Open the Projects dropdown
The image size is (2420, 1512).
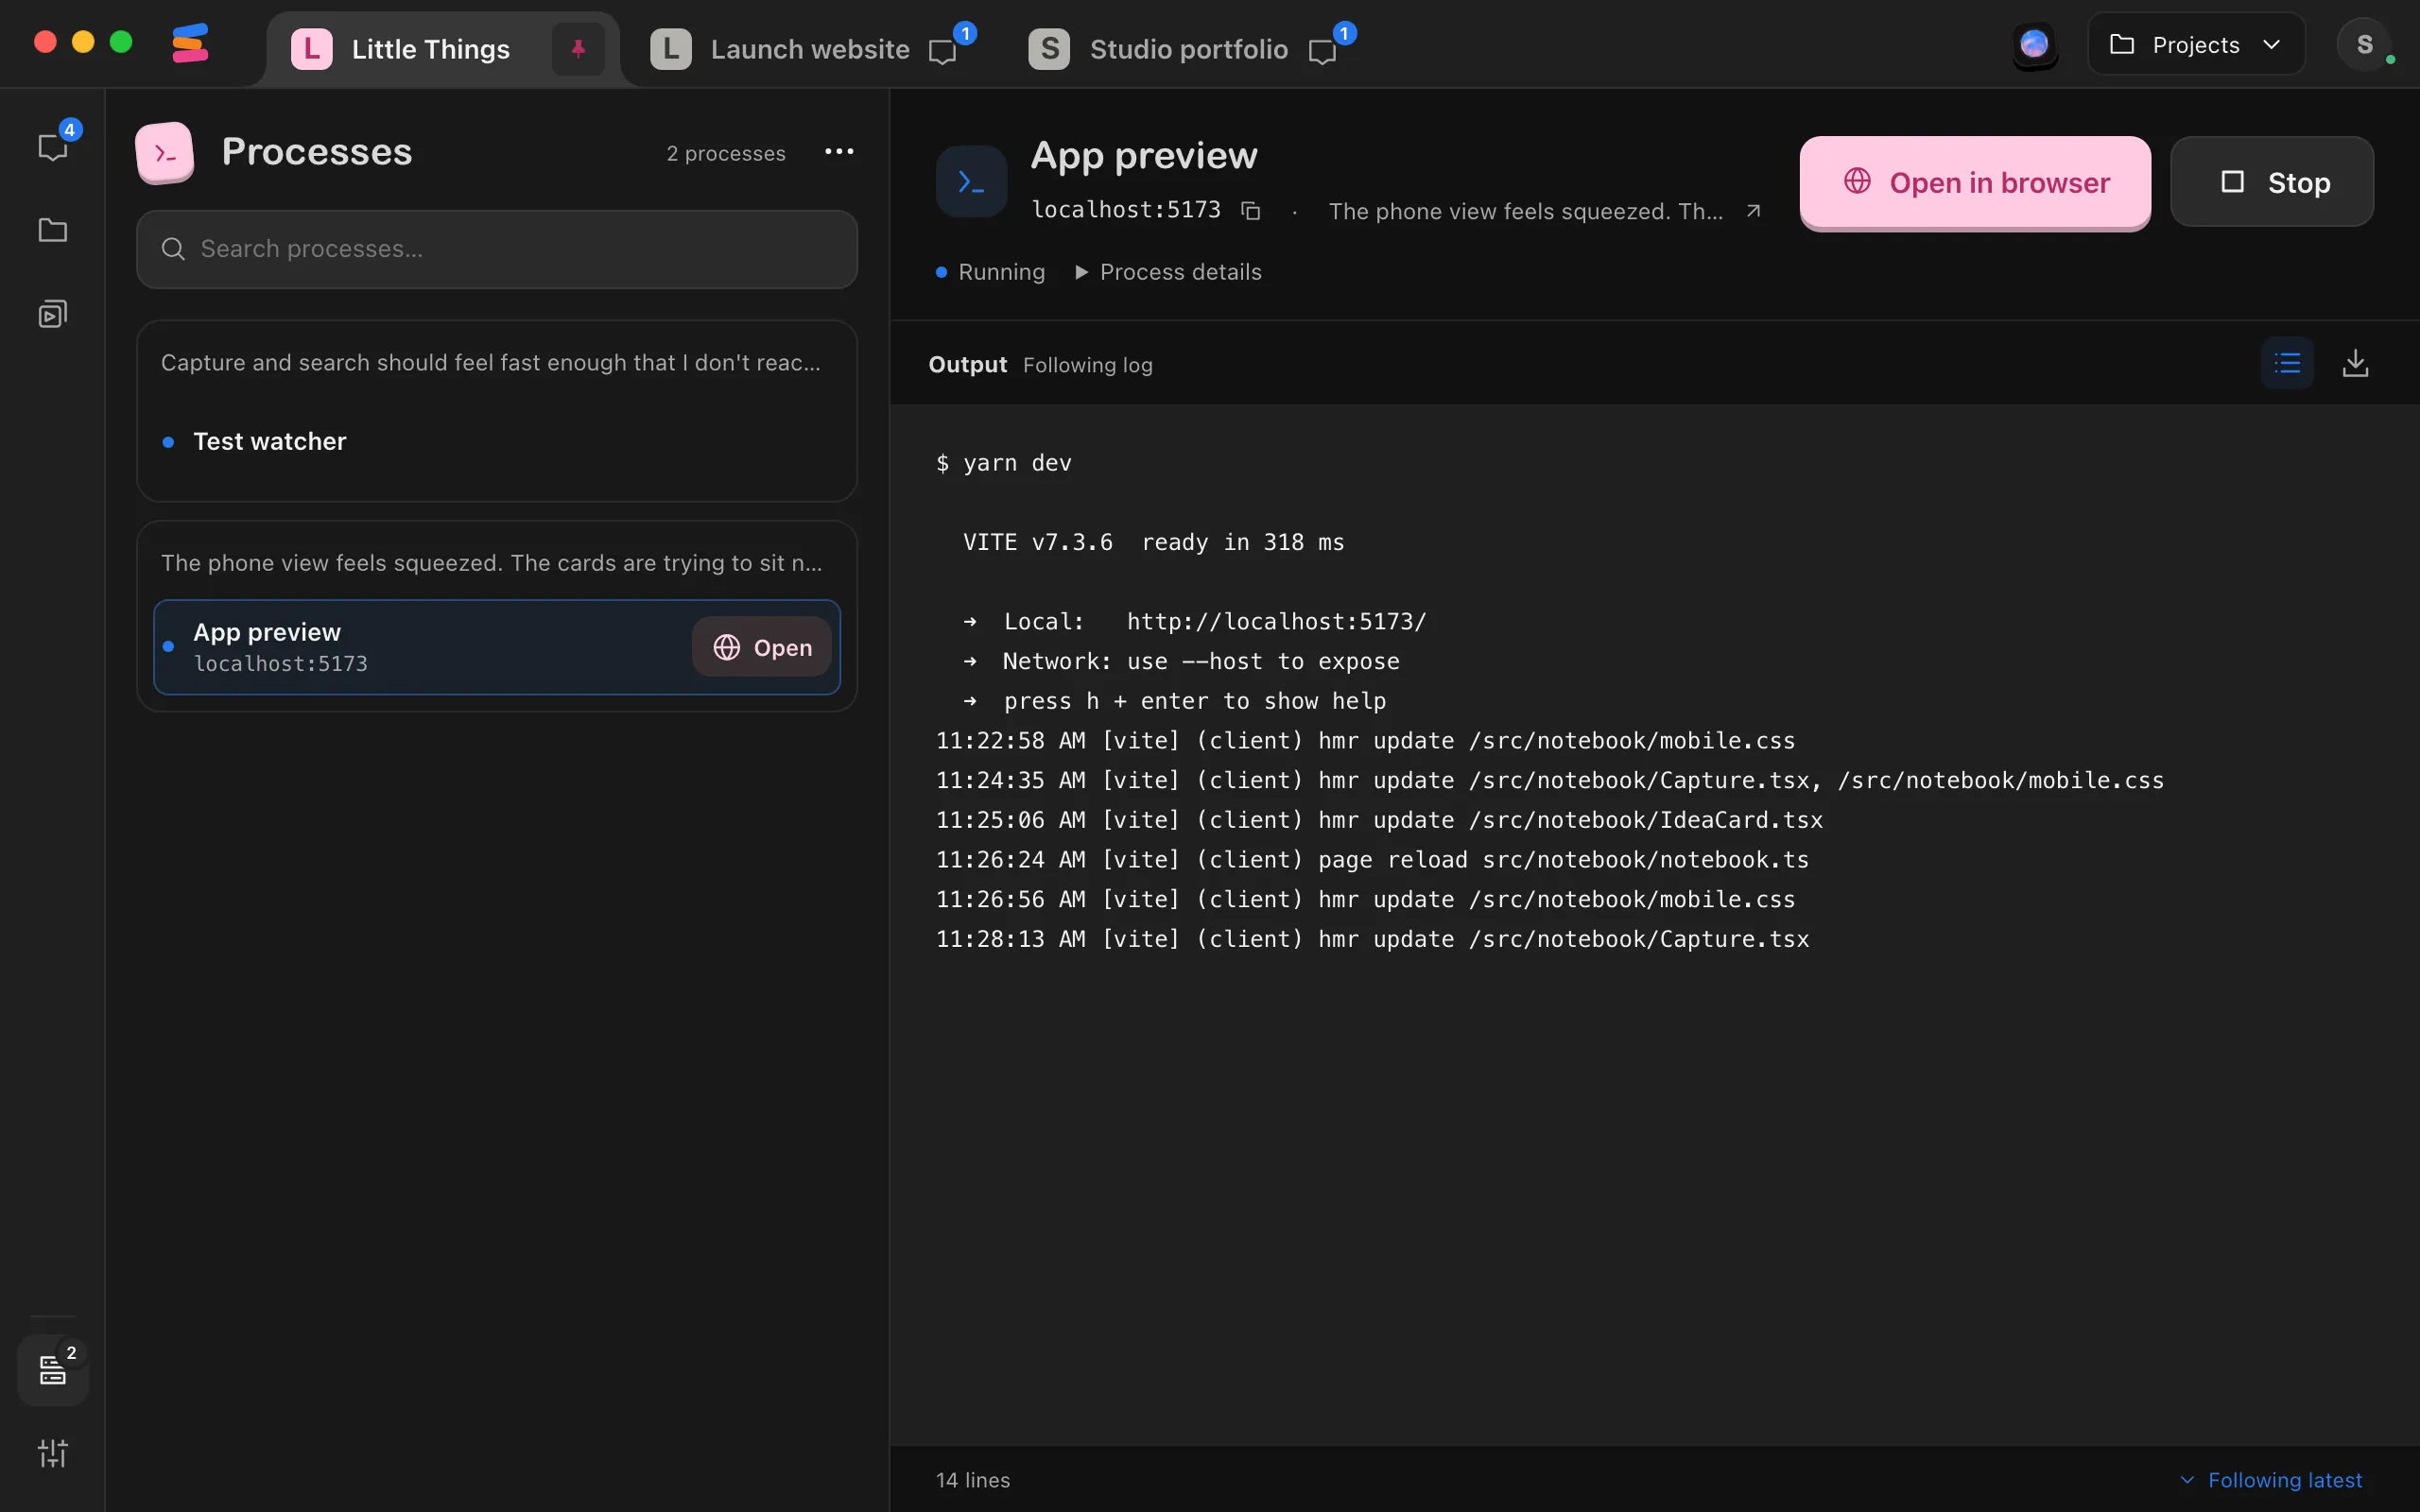pos(2196,45)
